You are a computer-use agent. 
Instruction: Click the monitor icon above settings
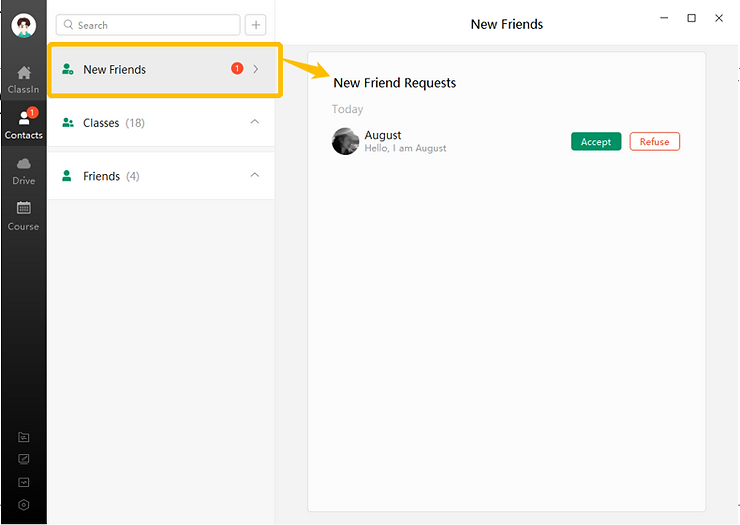click(x=24, y=482)
